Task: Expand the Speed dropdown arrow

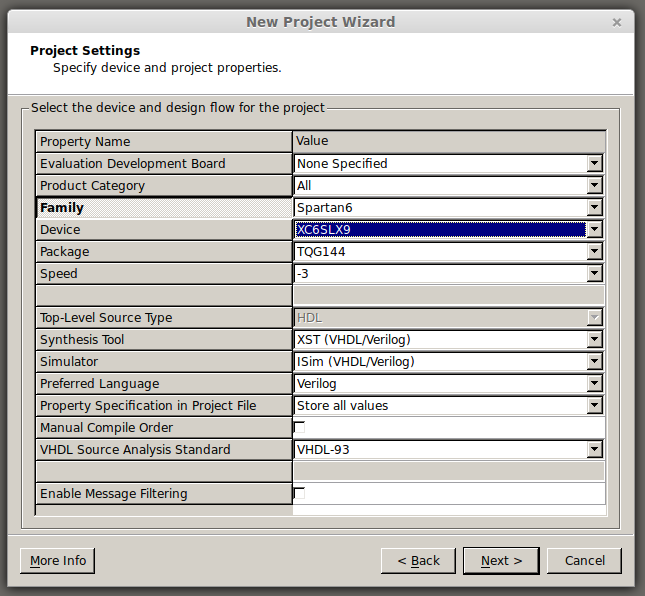Action: [x=594, y=274]
